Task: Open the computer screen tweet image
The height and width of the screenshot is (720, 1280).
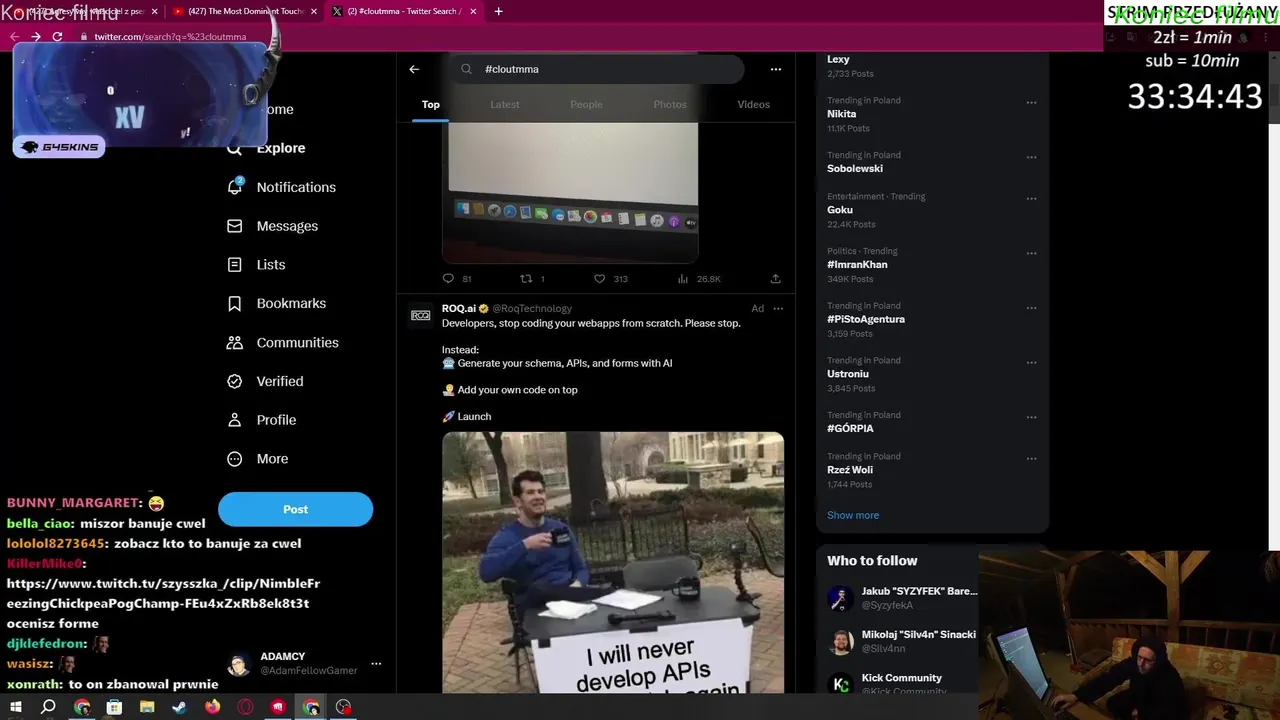Action: [570, 193]
